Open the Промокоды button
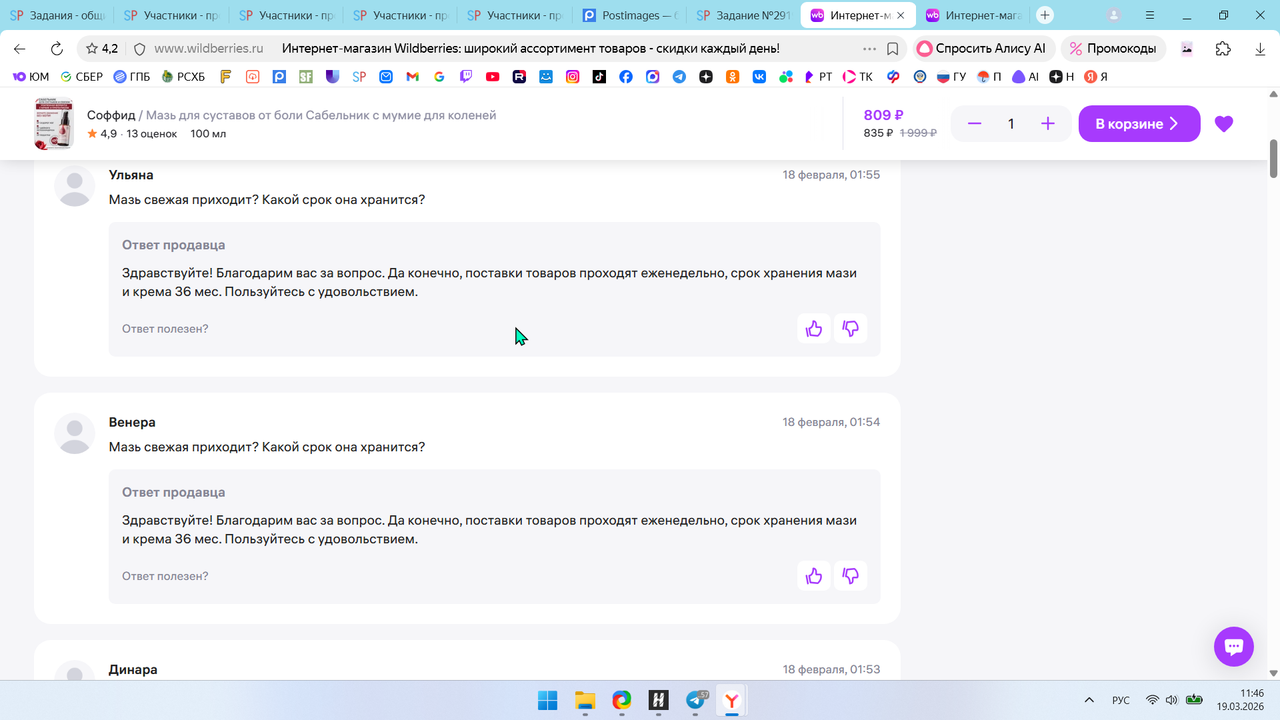This screenshot has height=720, width=1280. pos(1113,48)
